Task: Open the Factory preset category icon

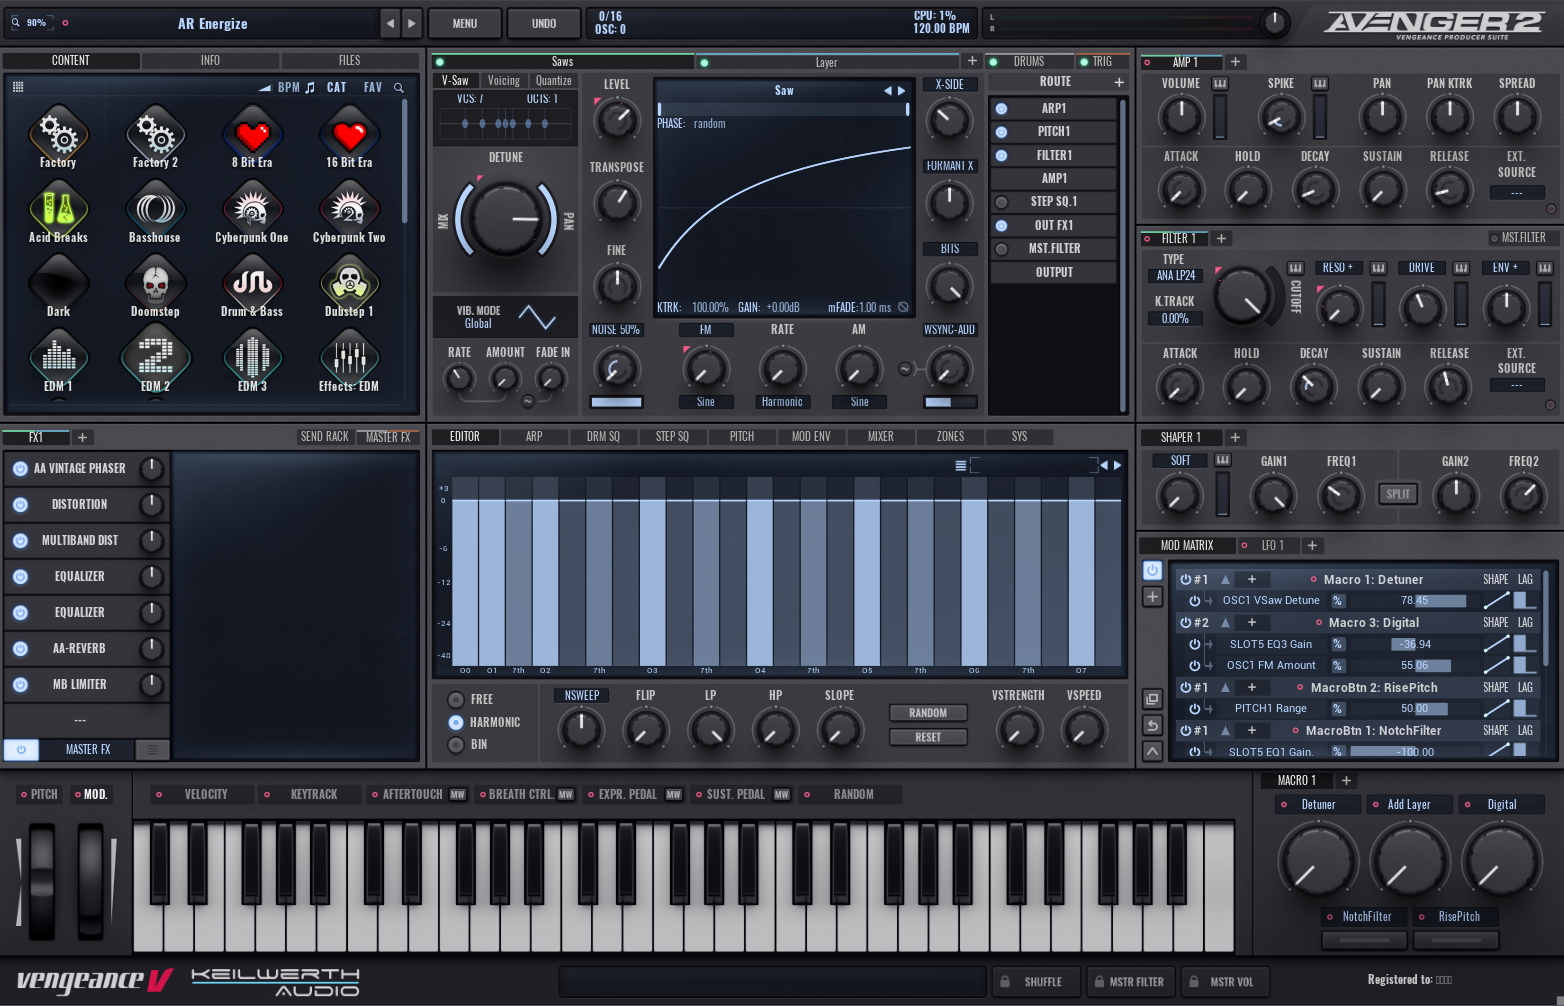Action: tap(58, 134)
